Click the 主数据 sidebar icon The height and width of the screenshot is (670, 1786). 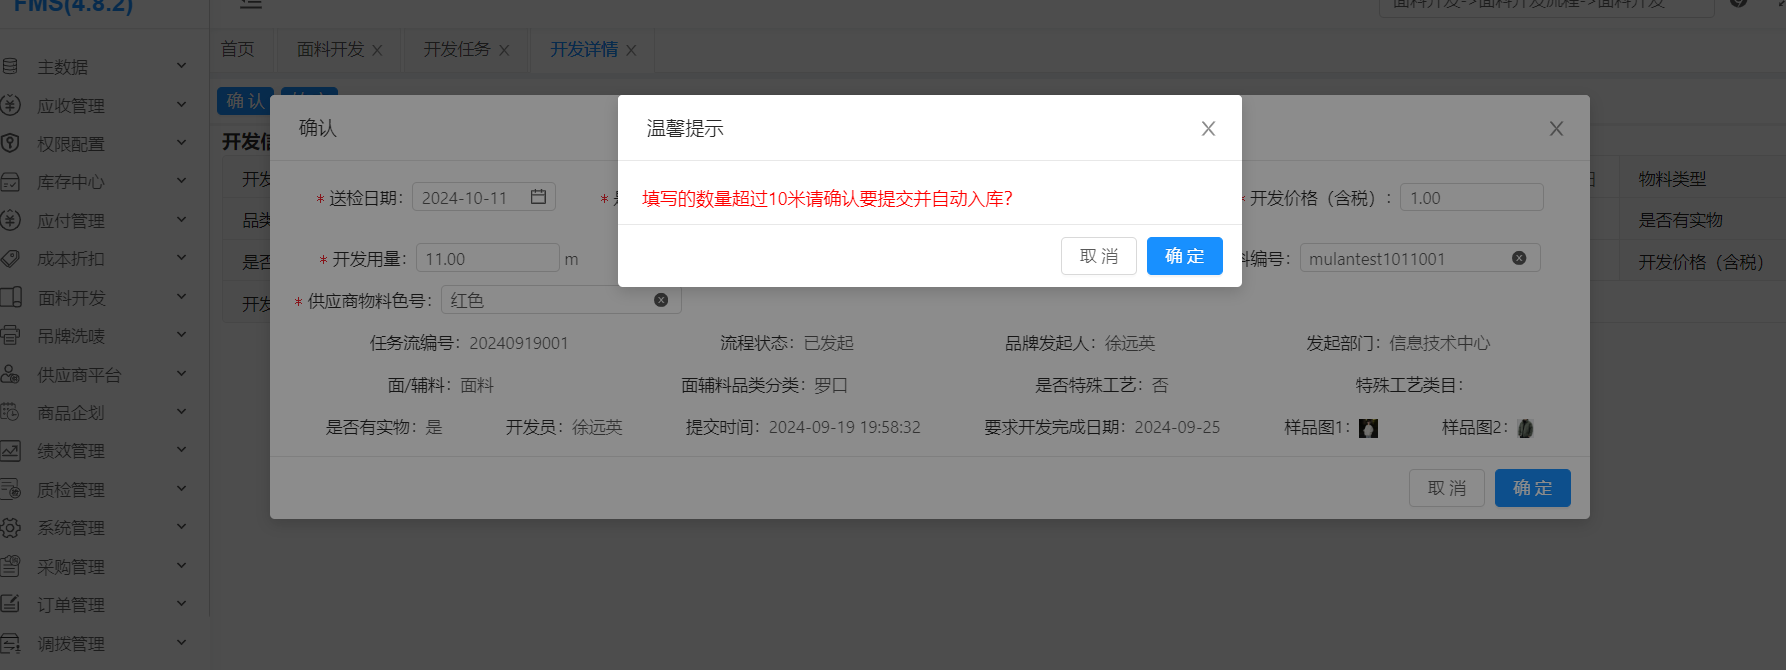tap(10, 67)
